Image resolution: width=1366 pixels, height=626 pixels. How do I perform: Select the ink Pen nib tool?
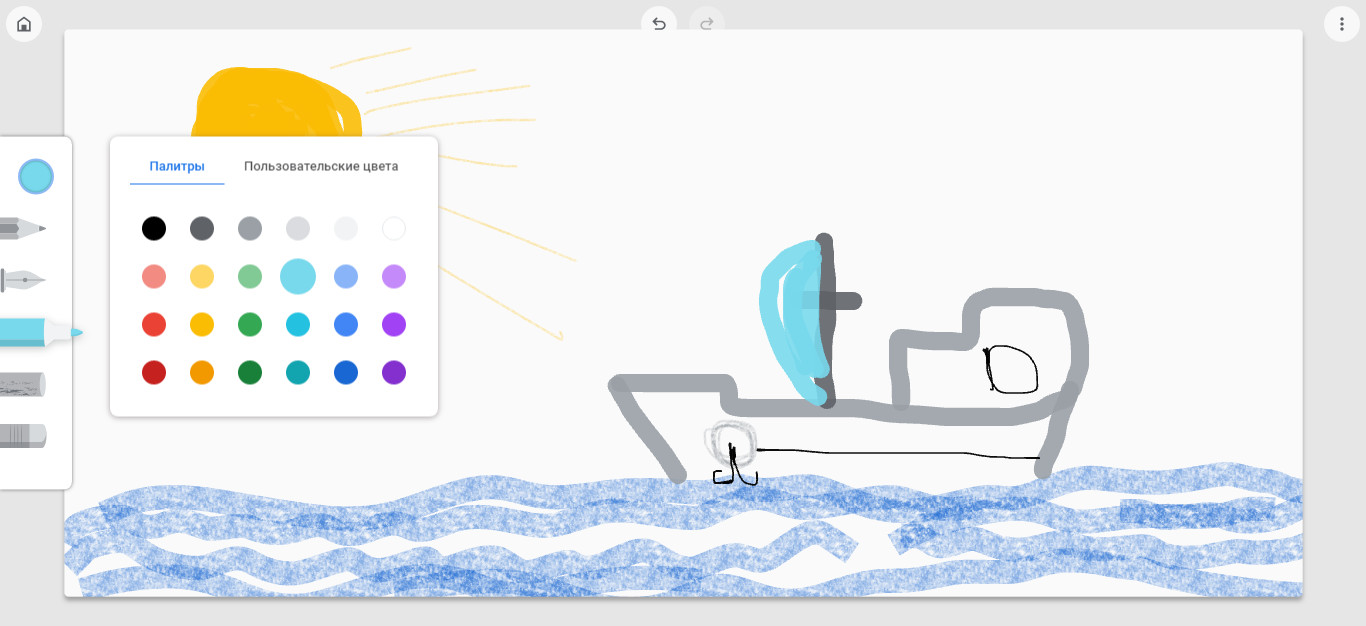click(x=24, y=281)
